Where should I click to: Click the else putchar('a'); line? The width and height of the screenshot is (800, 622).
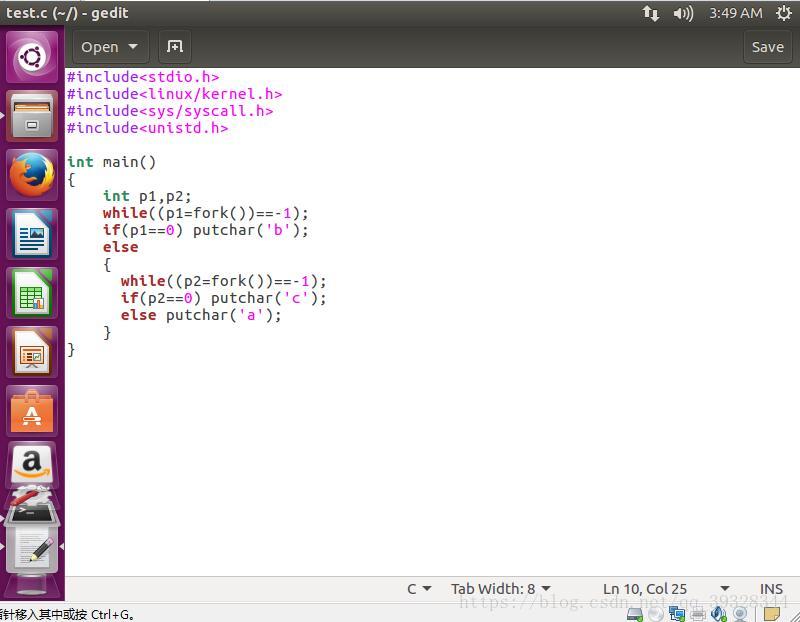201,315
